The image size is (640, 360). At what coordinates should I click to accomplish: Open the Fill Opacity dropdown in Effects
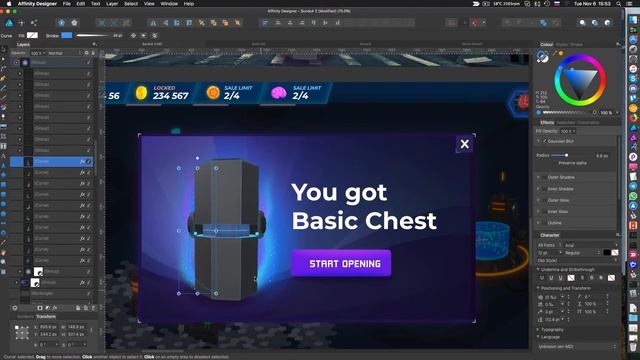[x=568, y=131]
